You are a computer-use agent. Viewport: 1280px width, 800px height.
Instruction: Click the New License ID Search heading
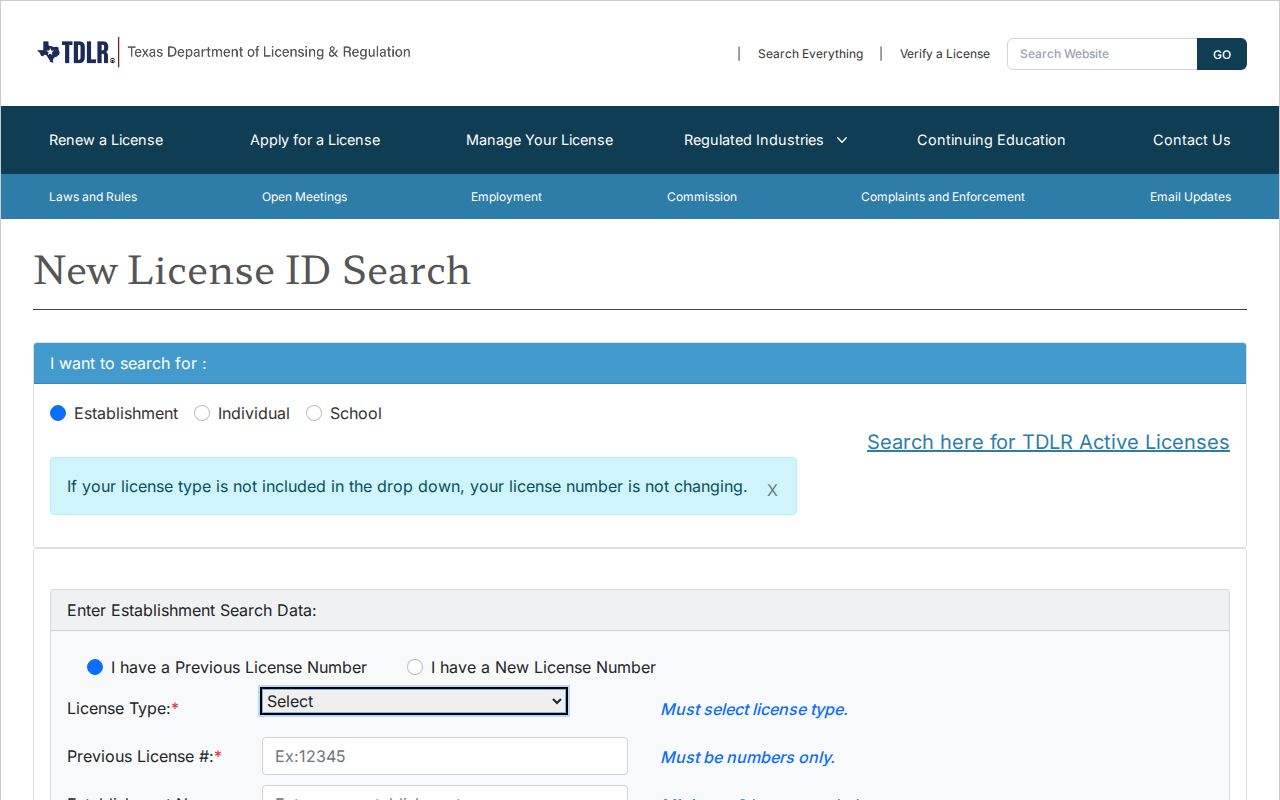[252, 271]
